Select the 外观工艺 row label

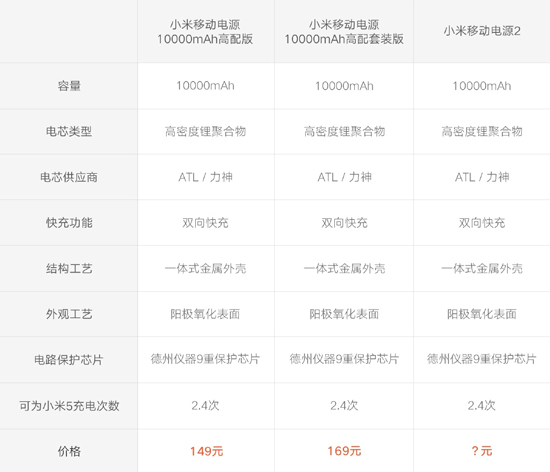(x=69, y=314)
